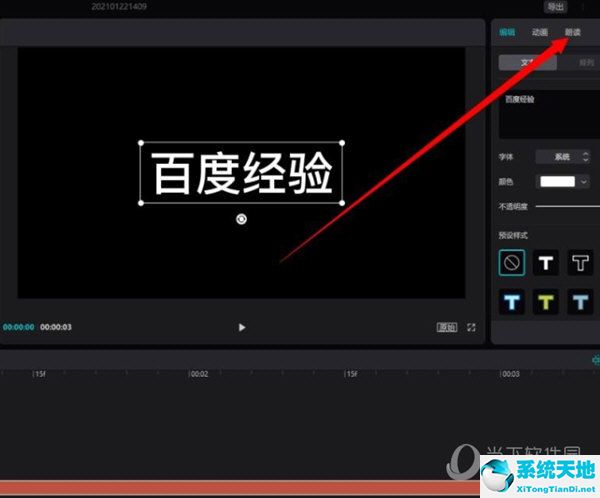
Task: Click the top-left corner handle of text box
Action: 141,143
